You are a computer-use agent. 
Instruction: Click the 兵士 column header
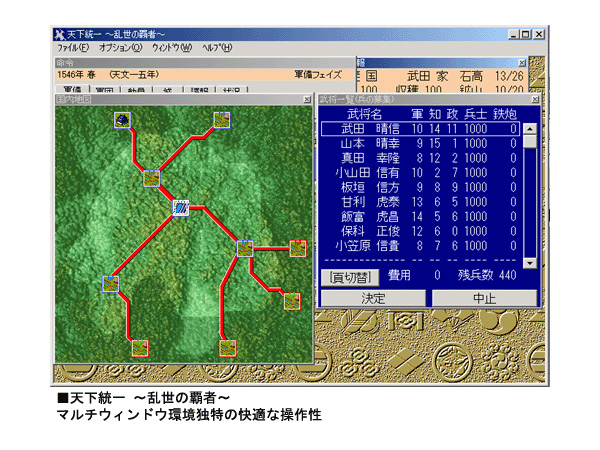[475, 114]
